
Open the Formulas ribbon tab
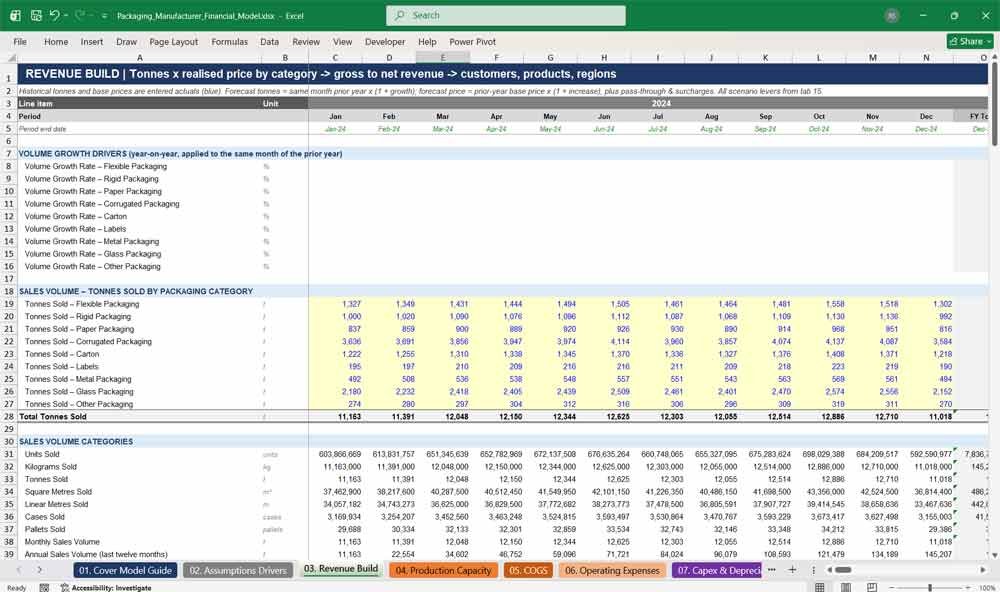coord(230,41)
